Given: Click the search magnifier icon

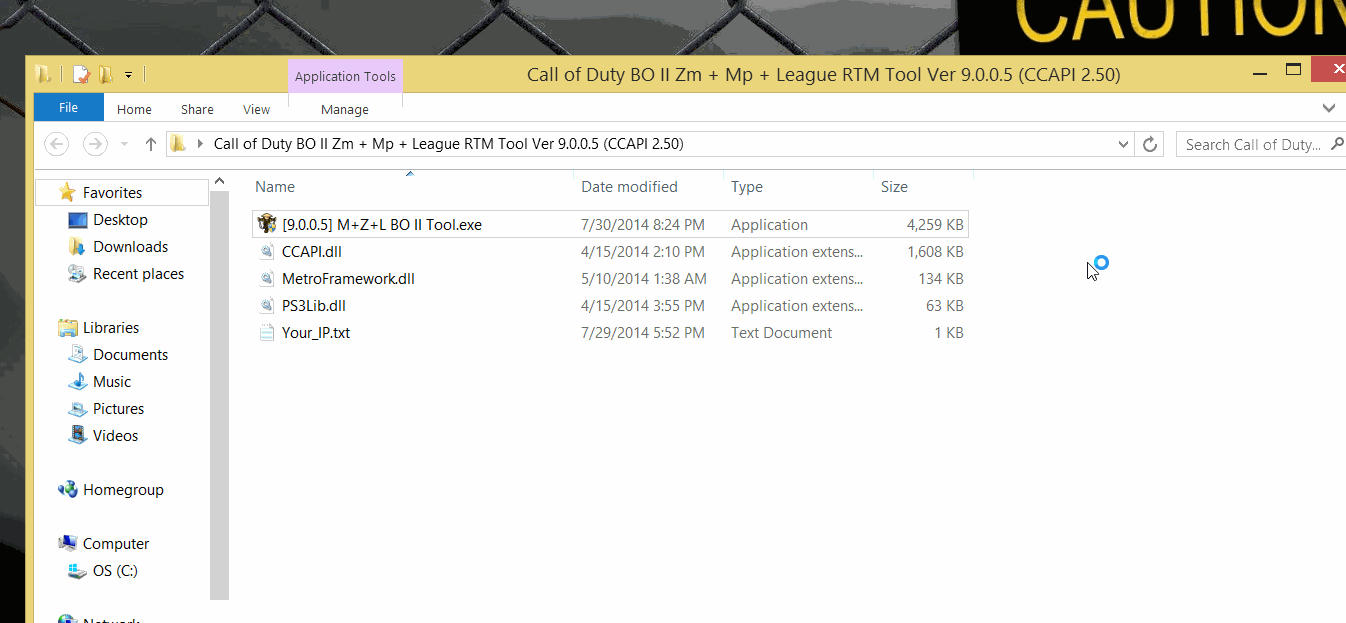Looking at the screenshot, I should (1337, 144).
